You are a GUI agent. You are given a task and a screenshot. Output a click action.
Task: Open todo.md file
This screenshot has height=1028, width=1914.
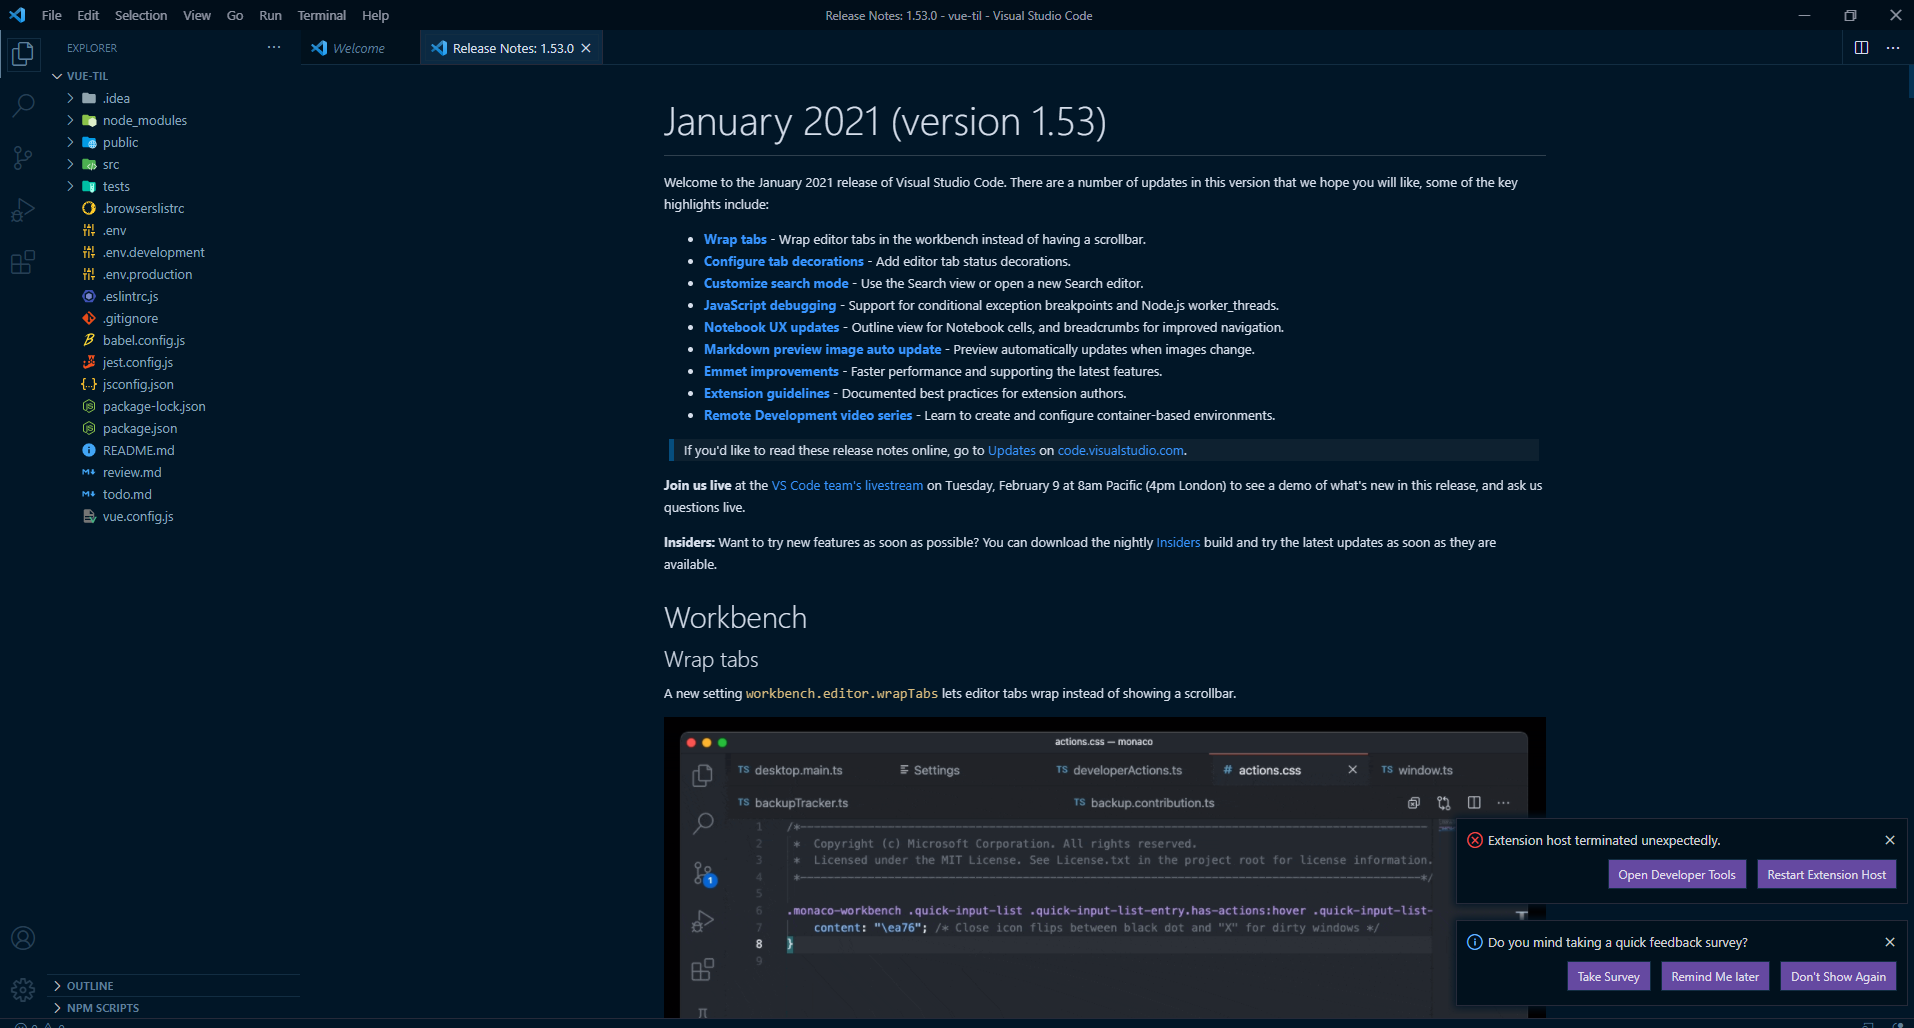(x=127, y=494)
